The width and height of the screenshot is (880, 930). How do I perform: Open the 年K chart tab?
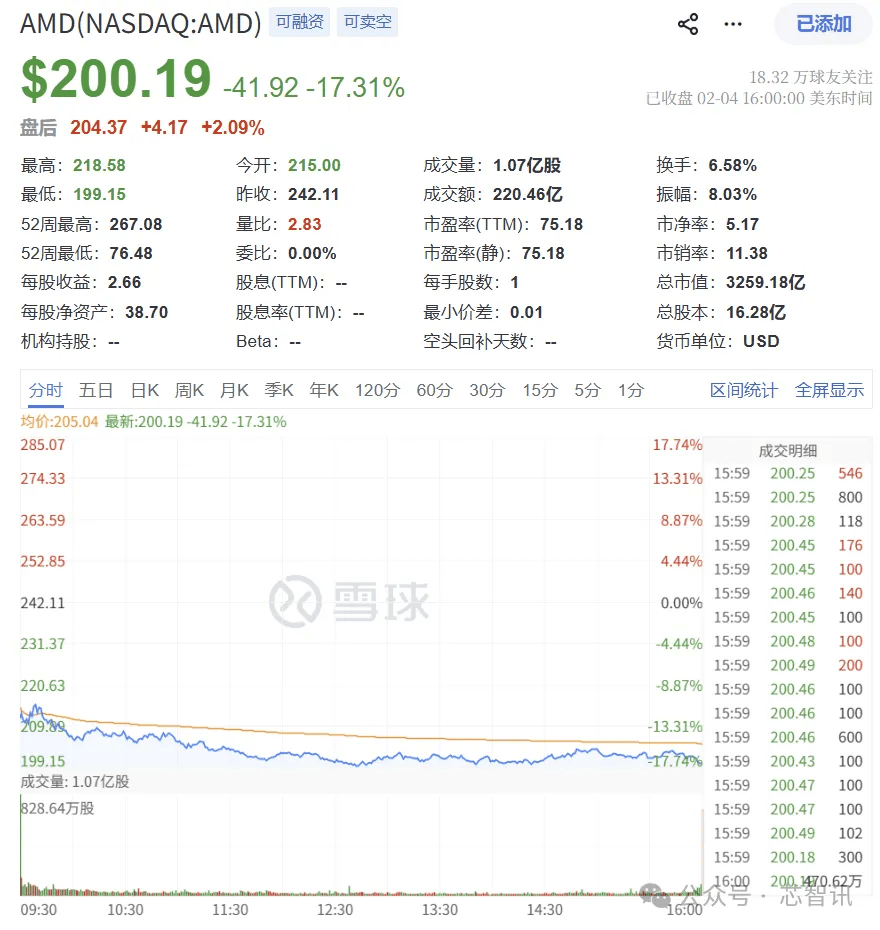324,390
